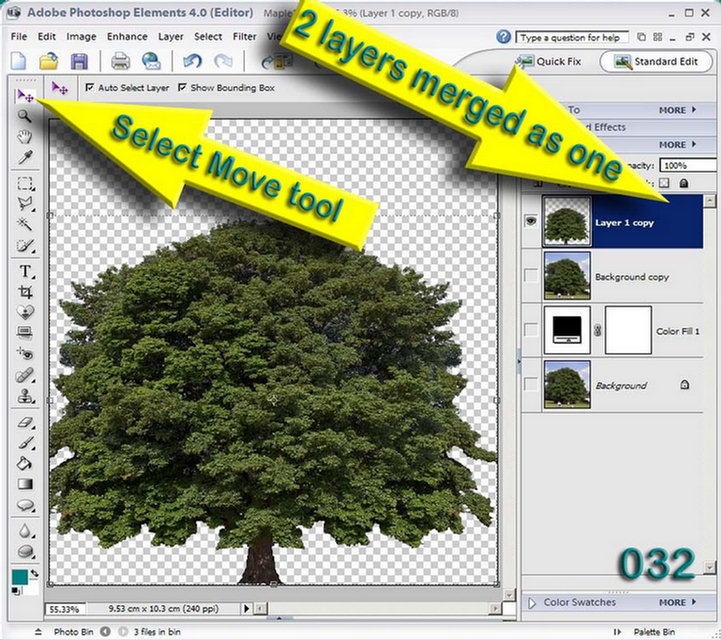Create a new blank file
The width and height of the screenshot is (721, 640).
pyautogui.click(x=18, y=62)
